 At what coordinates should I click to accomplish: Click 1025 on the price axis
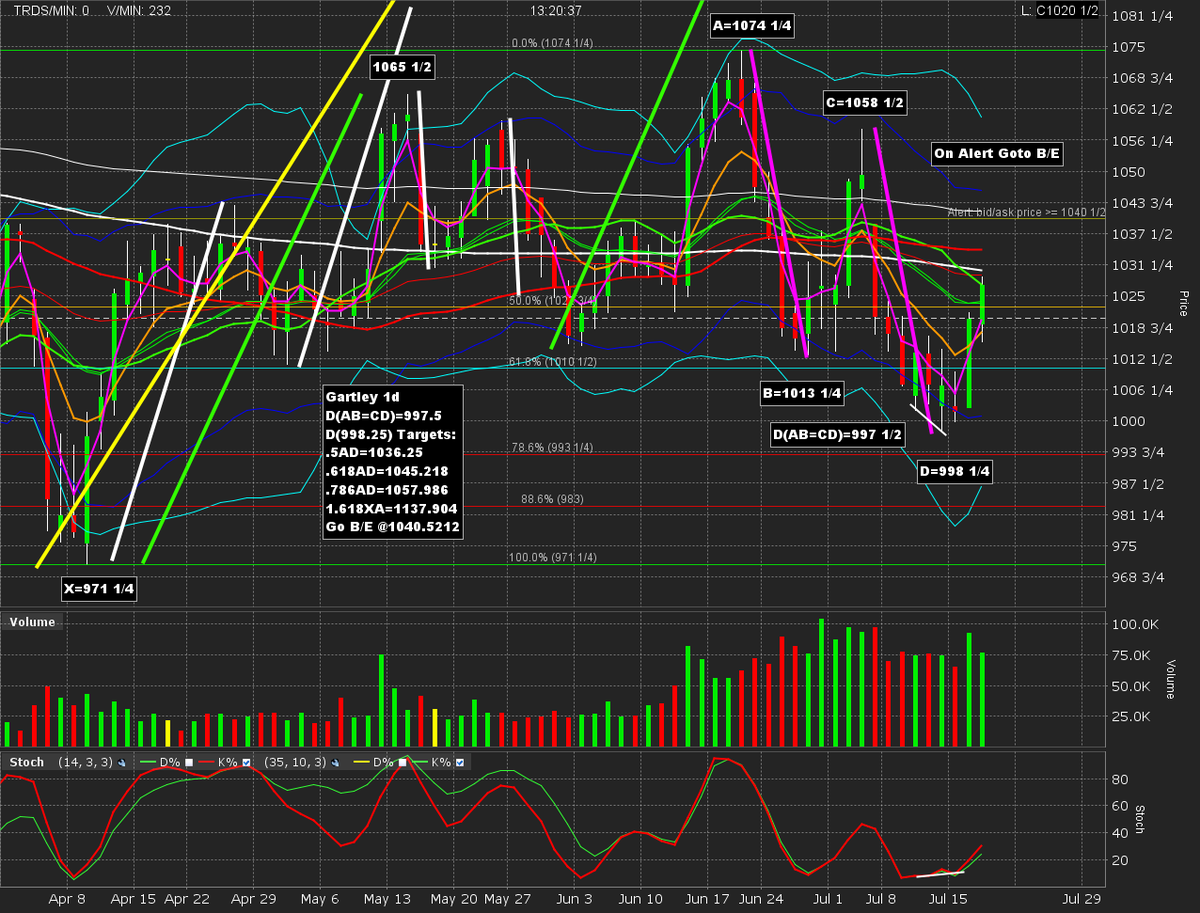(x=1128, y=296)
